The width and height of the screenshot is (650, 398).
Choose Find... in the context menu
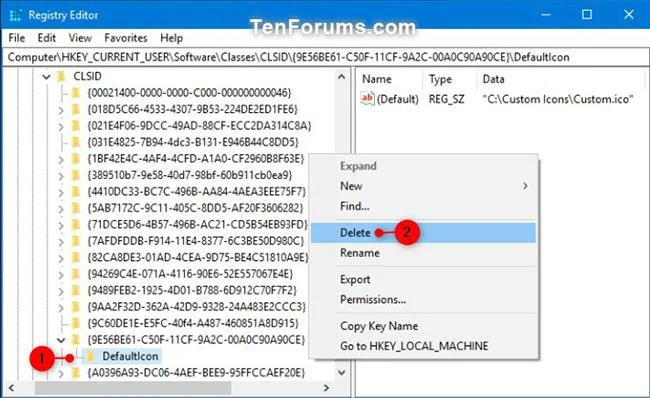tap(424, 206)
